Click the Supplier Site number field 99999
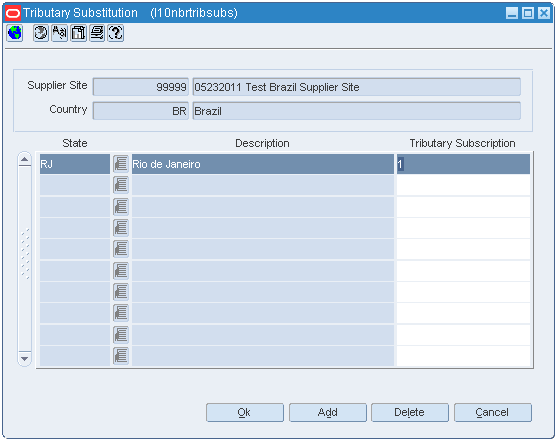The height and width of the screenshot is (440, 556). point(141,87)
